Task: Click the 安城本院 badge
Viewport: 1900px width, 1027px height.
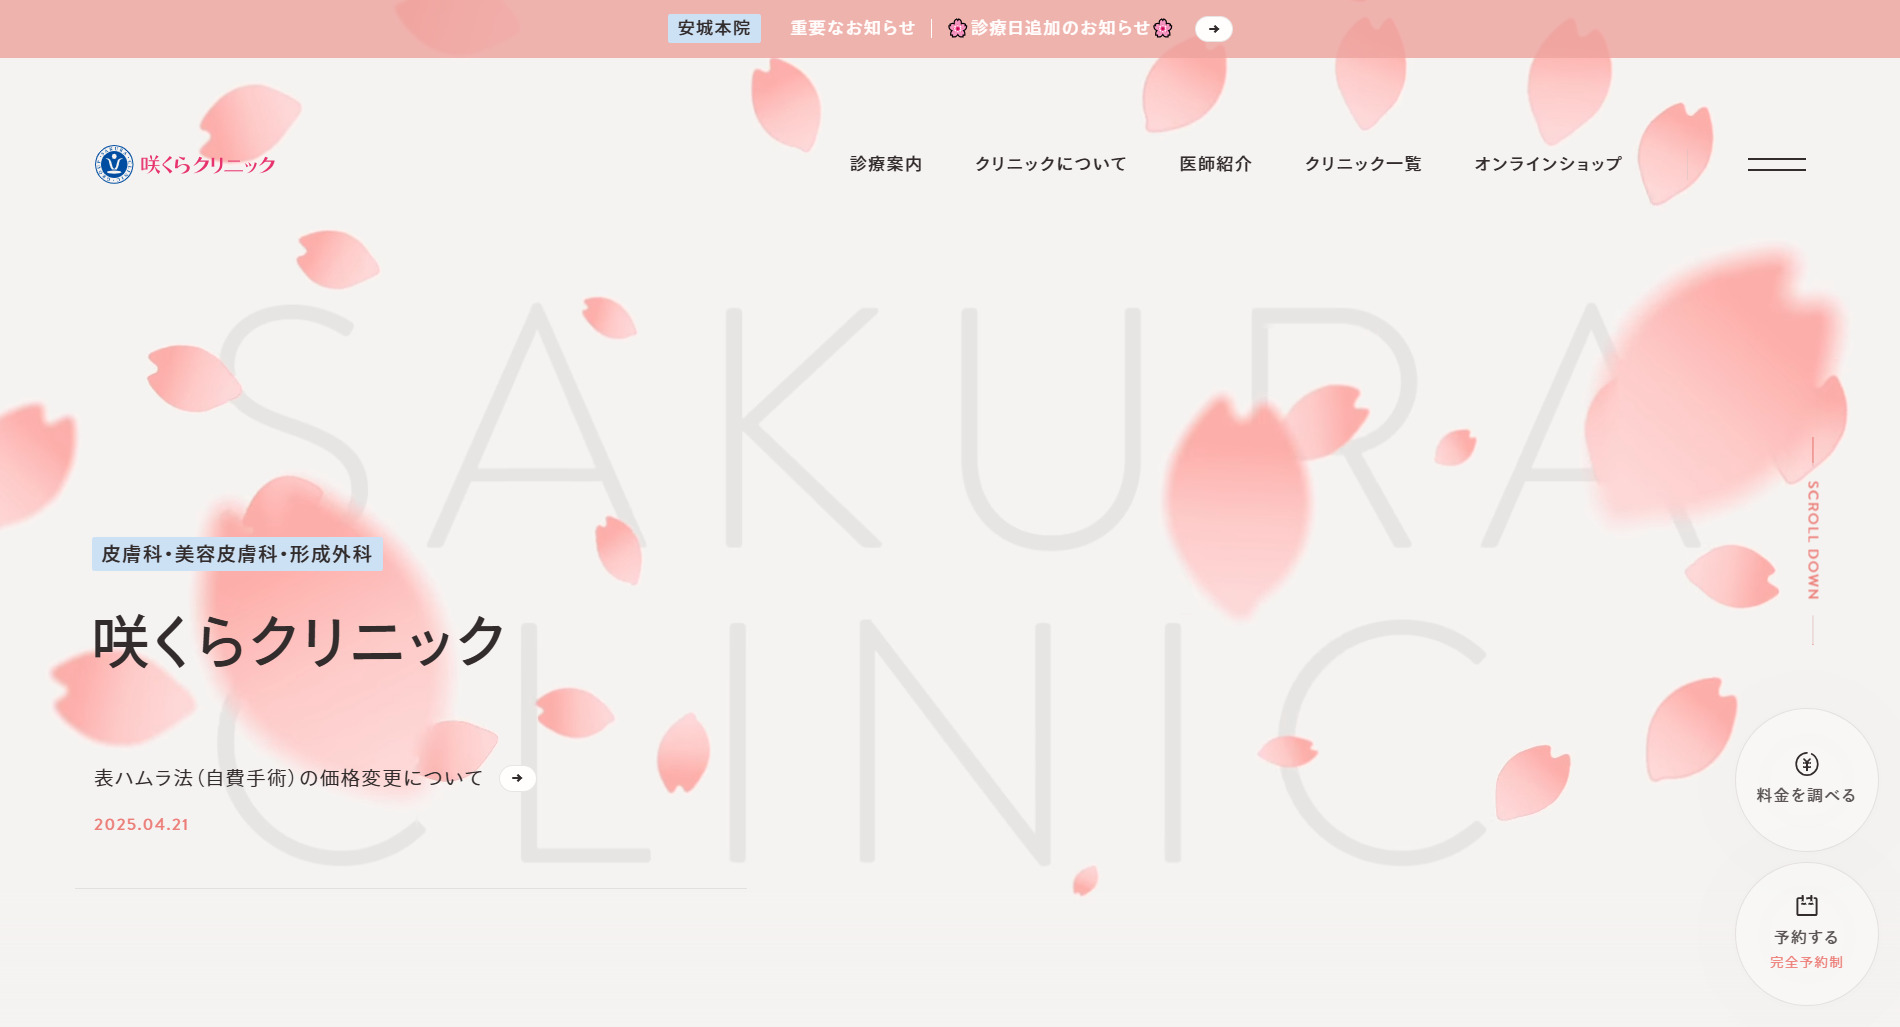Action: (x=714, y=28)
